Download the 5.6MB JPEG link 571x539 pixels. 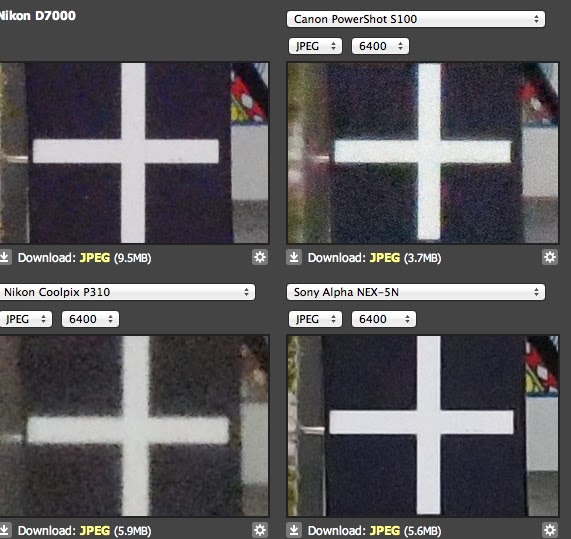385,531
